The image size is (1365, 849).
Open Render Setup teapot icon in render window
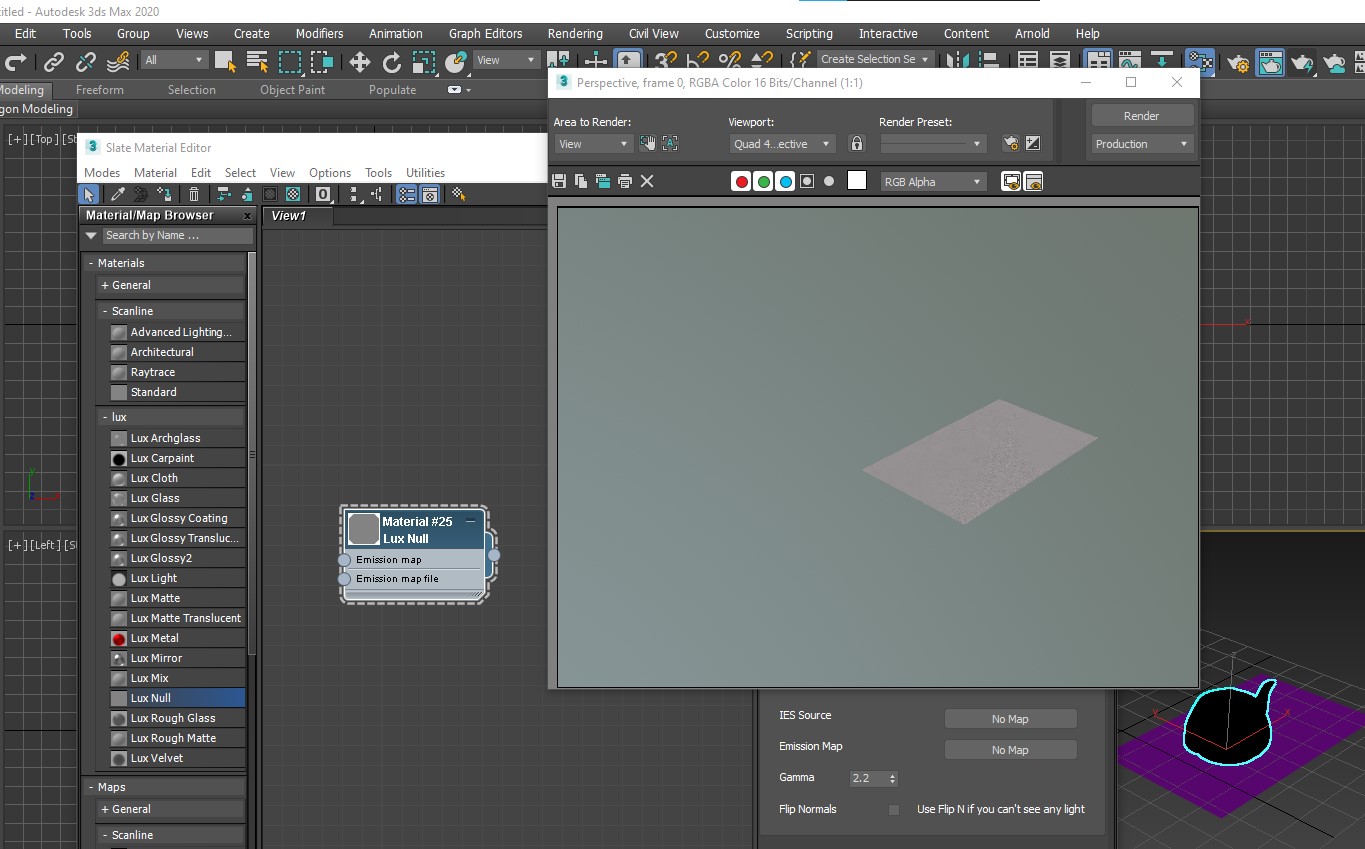tap(1010, 143)
